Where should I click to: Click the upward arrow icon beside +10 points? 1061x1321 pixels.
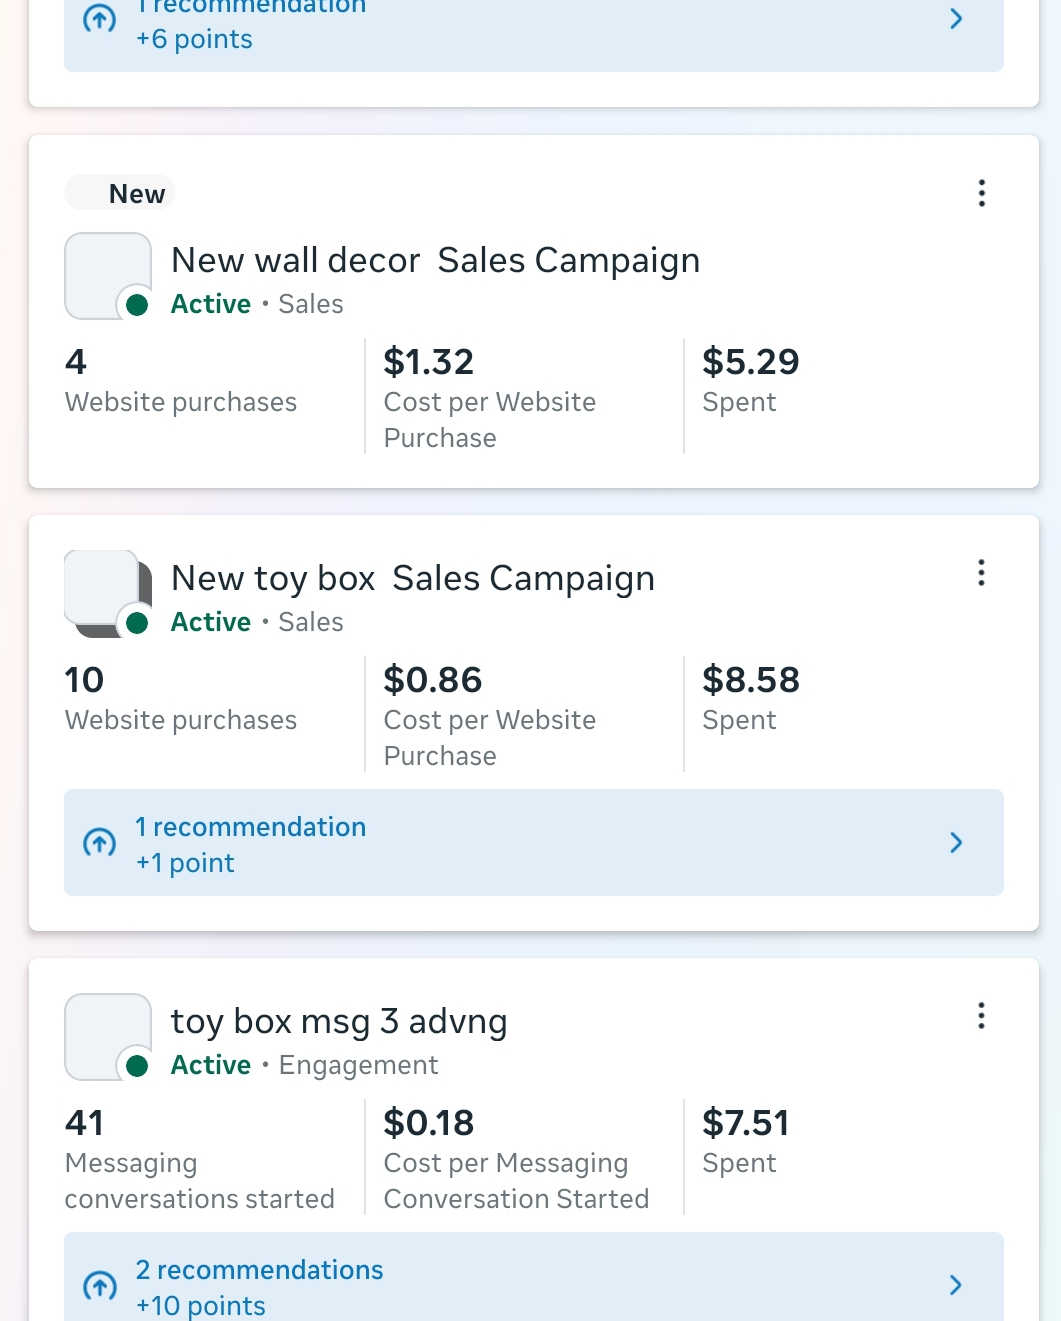point(99,1285)
